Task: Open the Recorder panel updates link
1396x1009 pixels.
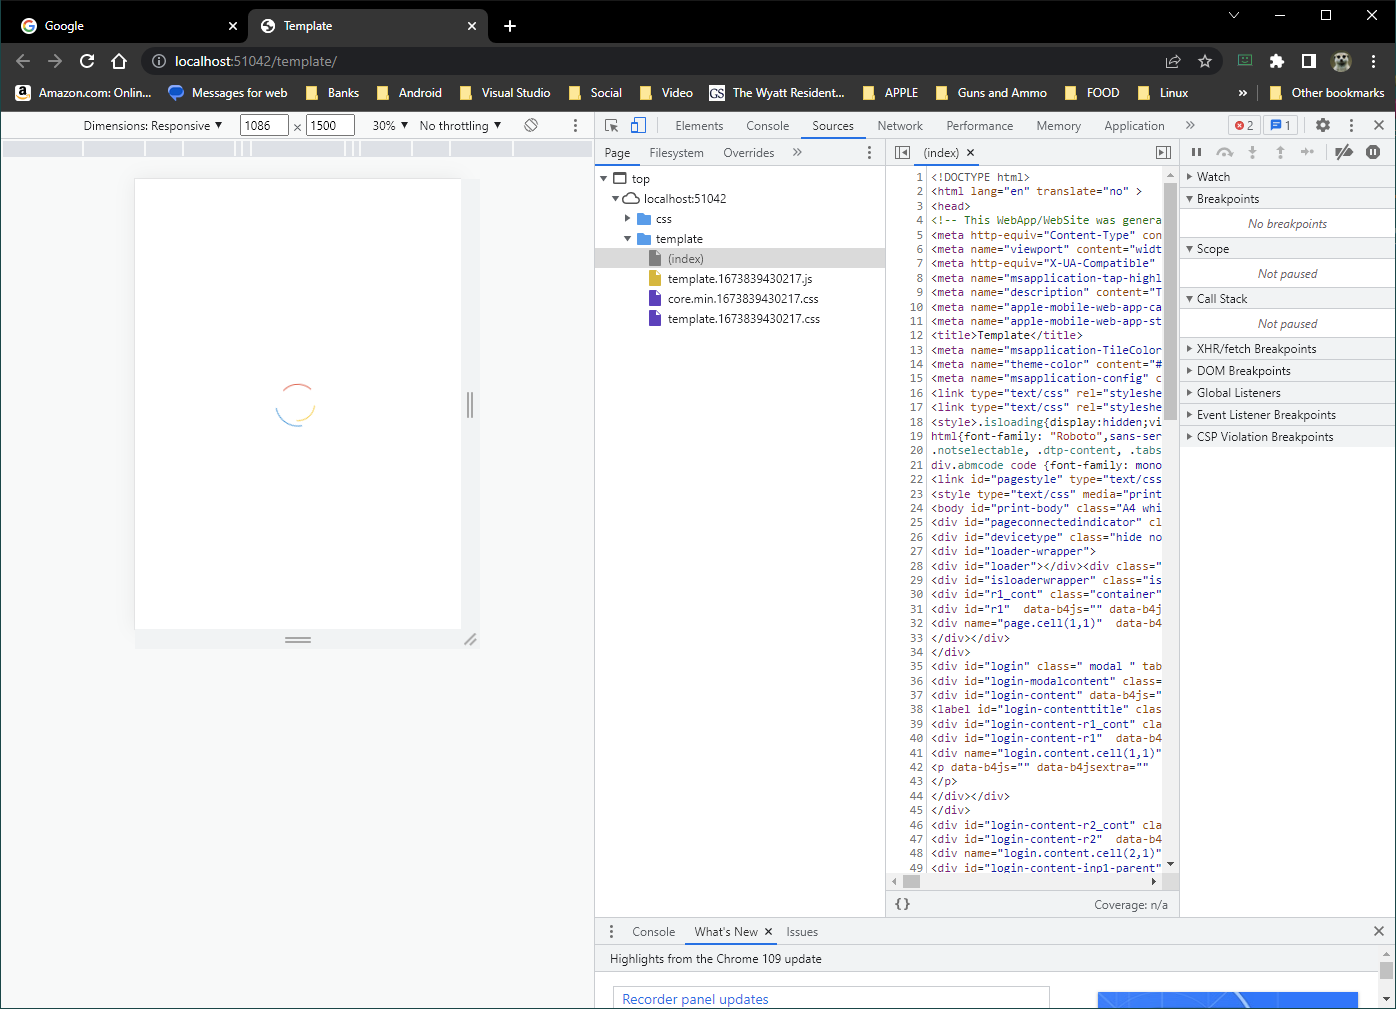Action: [x=695, y=999]
